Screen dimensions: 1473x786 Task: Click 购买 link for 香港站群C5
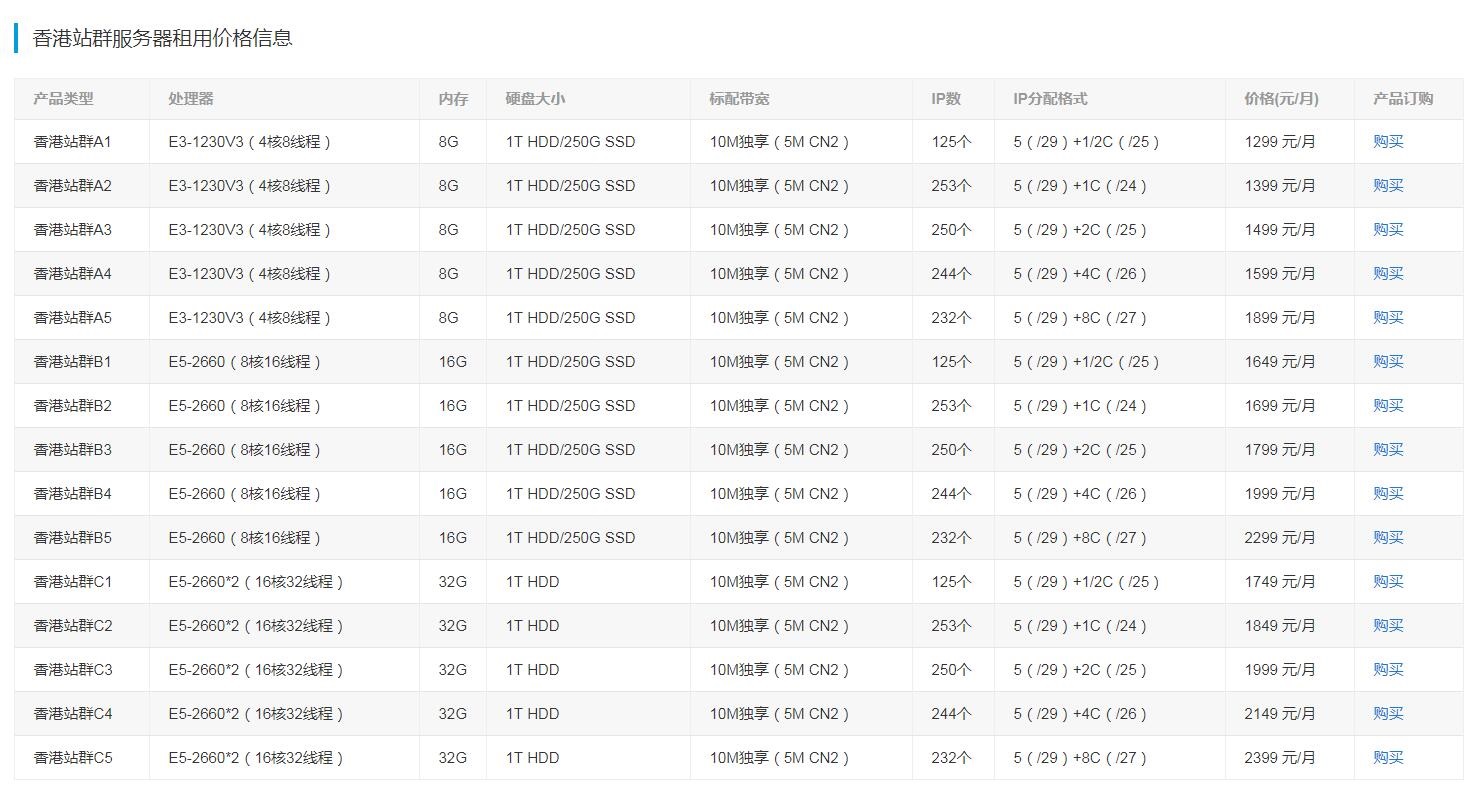coord(1388,758)
